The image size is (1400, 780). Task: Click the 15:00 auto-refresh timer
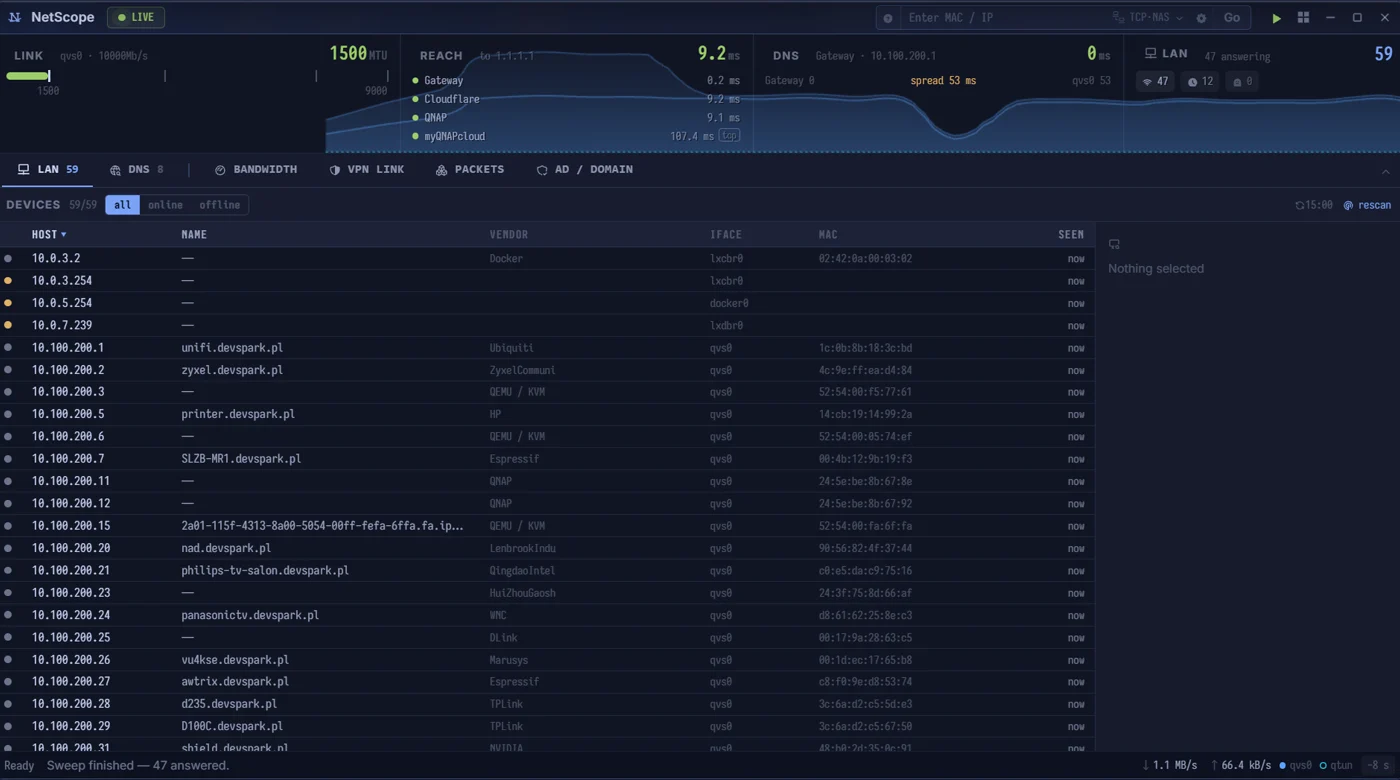pyautogui.click(x=1314, y=205)
